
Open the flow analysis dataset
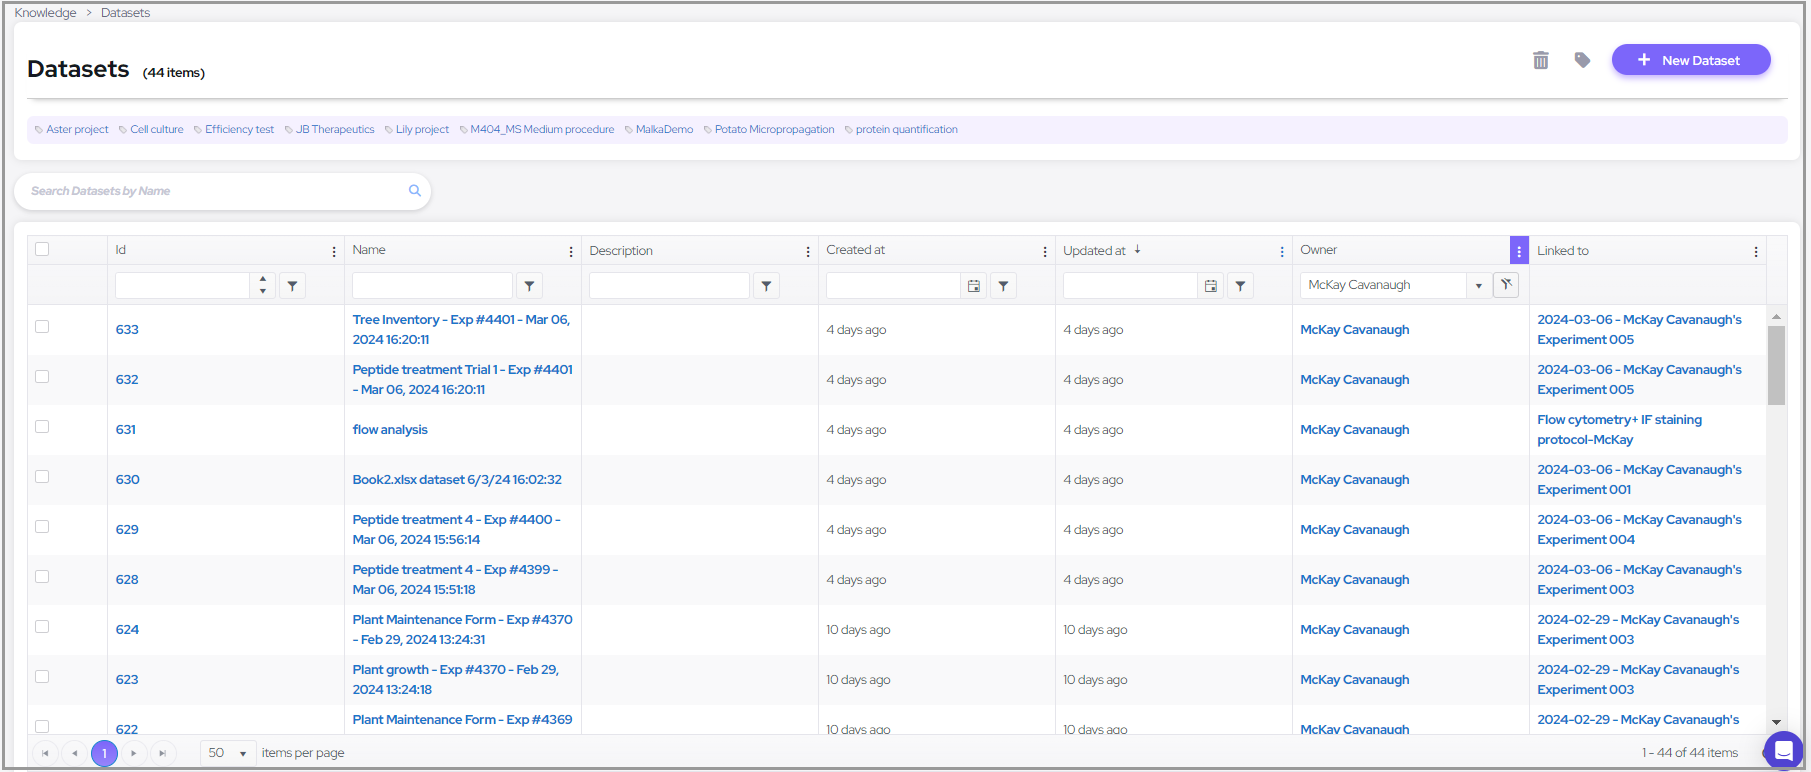[390, 430]
